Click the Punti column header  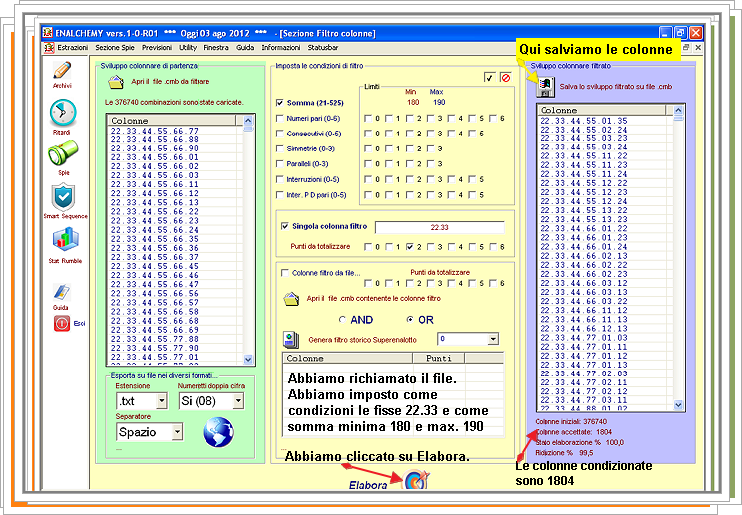tap(438, 358)
